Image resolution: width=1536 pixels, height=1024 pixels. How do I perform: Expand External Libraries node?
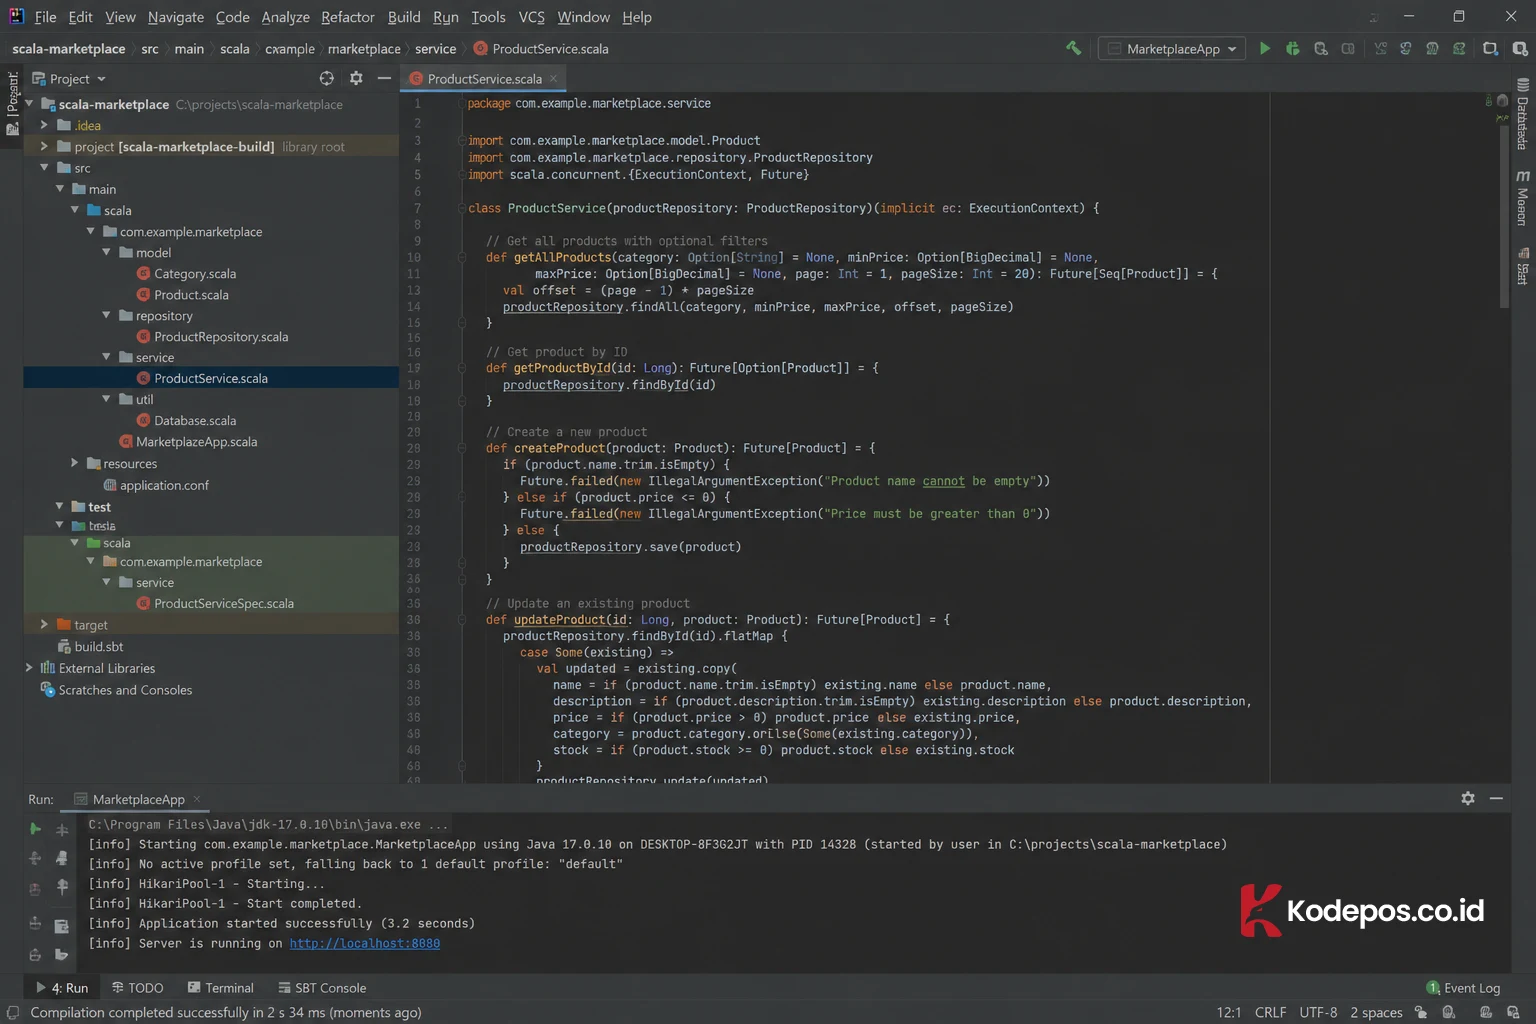(x=29, y=668)
